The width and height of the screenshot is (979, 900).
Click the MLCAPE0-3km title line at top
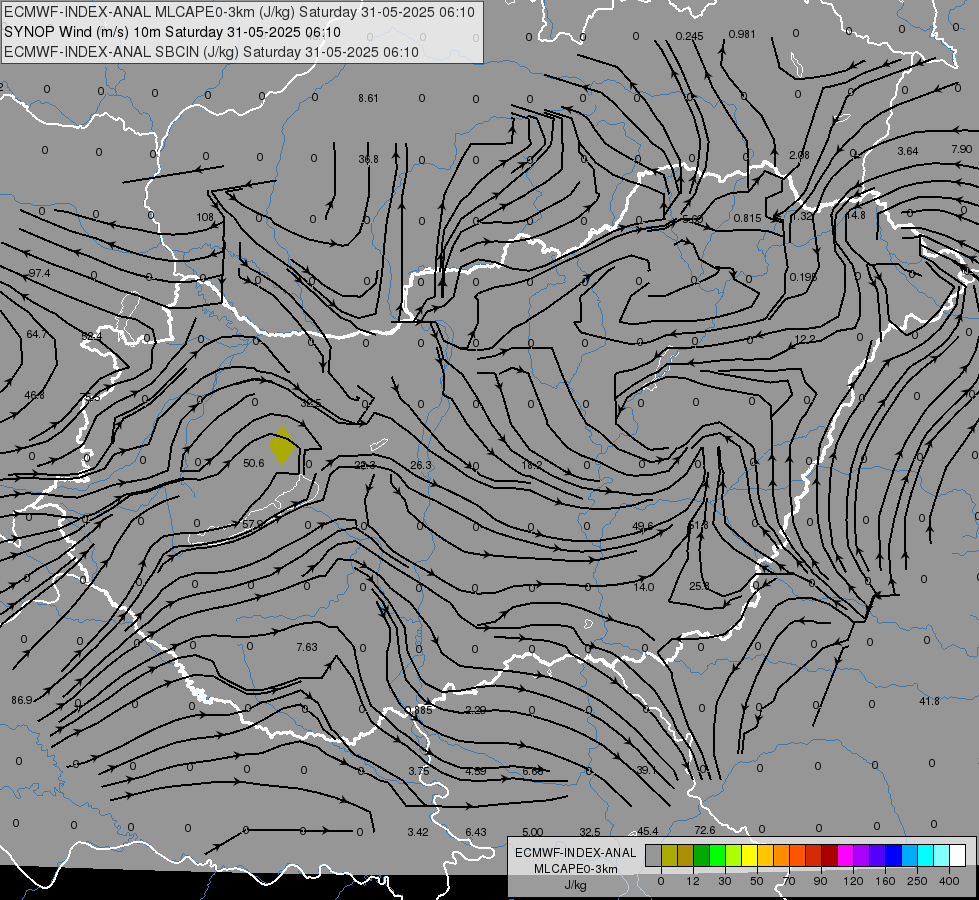click(239, 12)
